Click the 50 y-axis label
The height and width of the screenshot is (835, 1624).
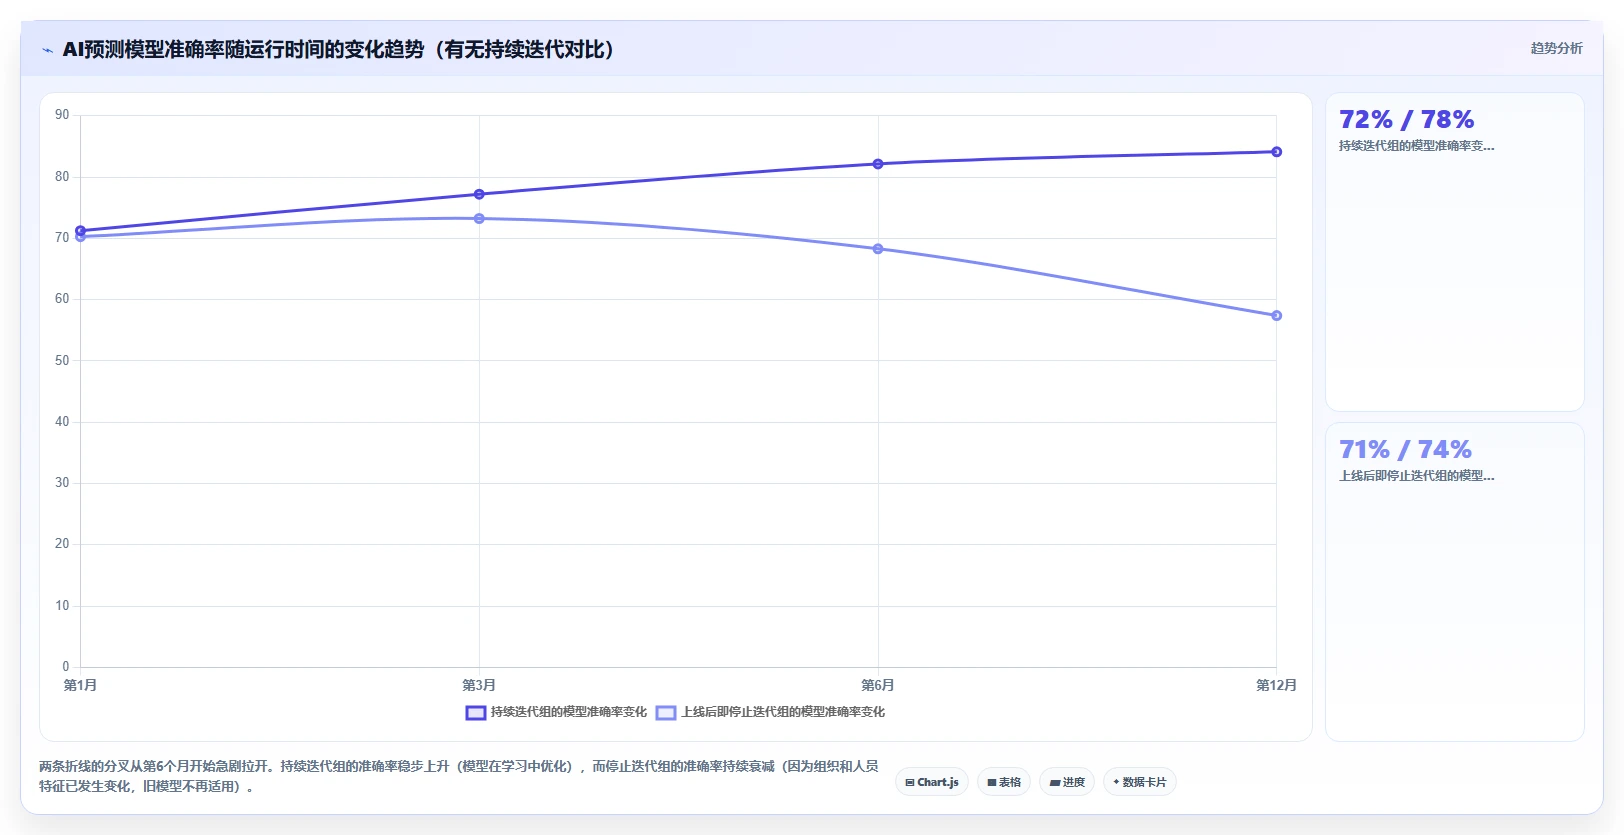pyautogui.click(x=62, y=360)
